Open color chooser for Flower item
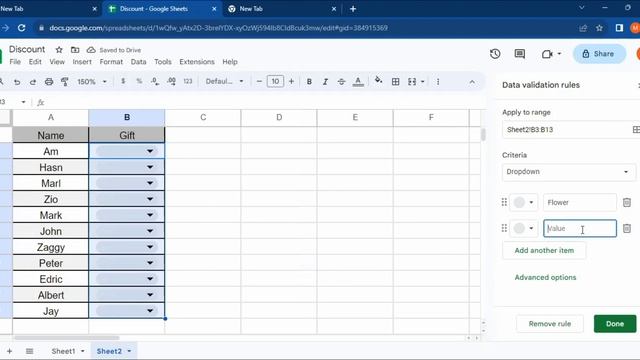Screen dimensions: 640x360 [x=524, y=202]
